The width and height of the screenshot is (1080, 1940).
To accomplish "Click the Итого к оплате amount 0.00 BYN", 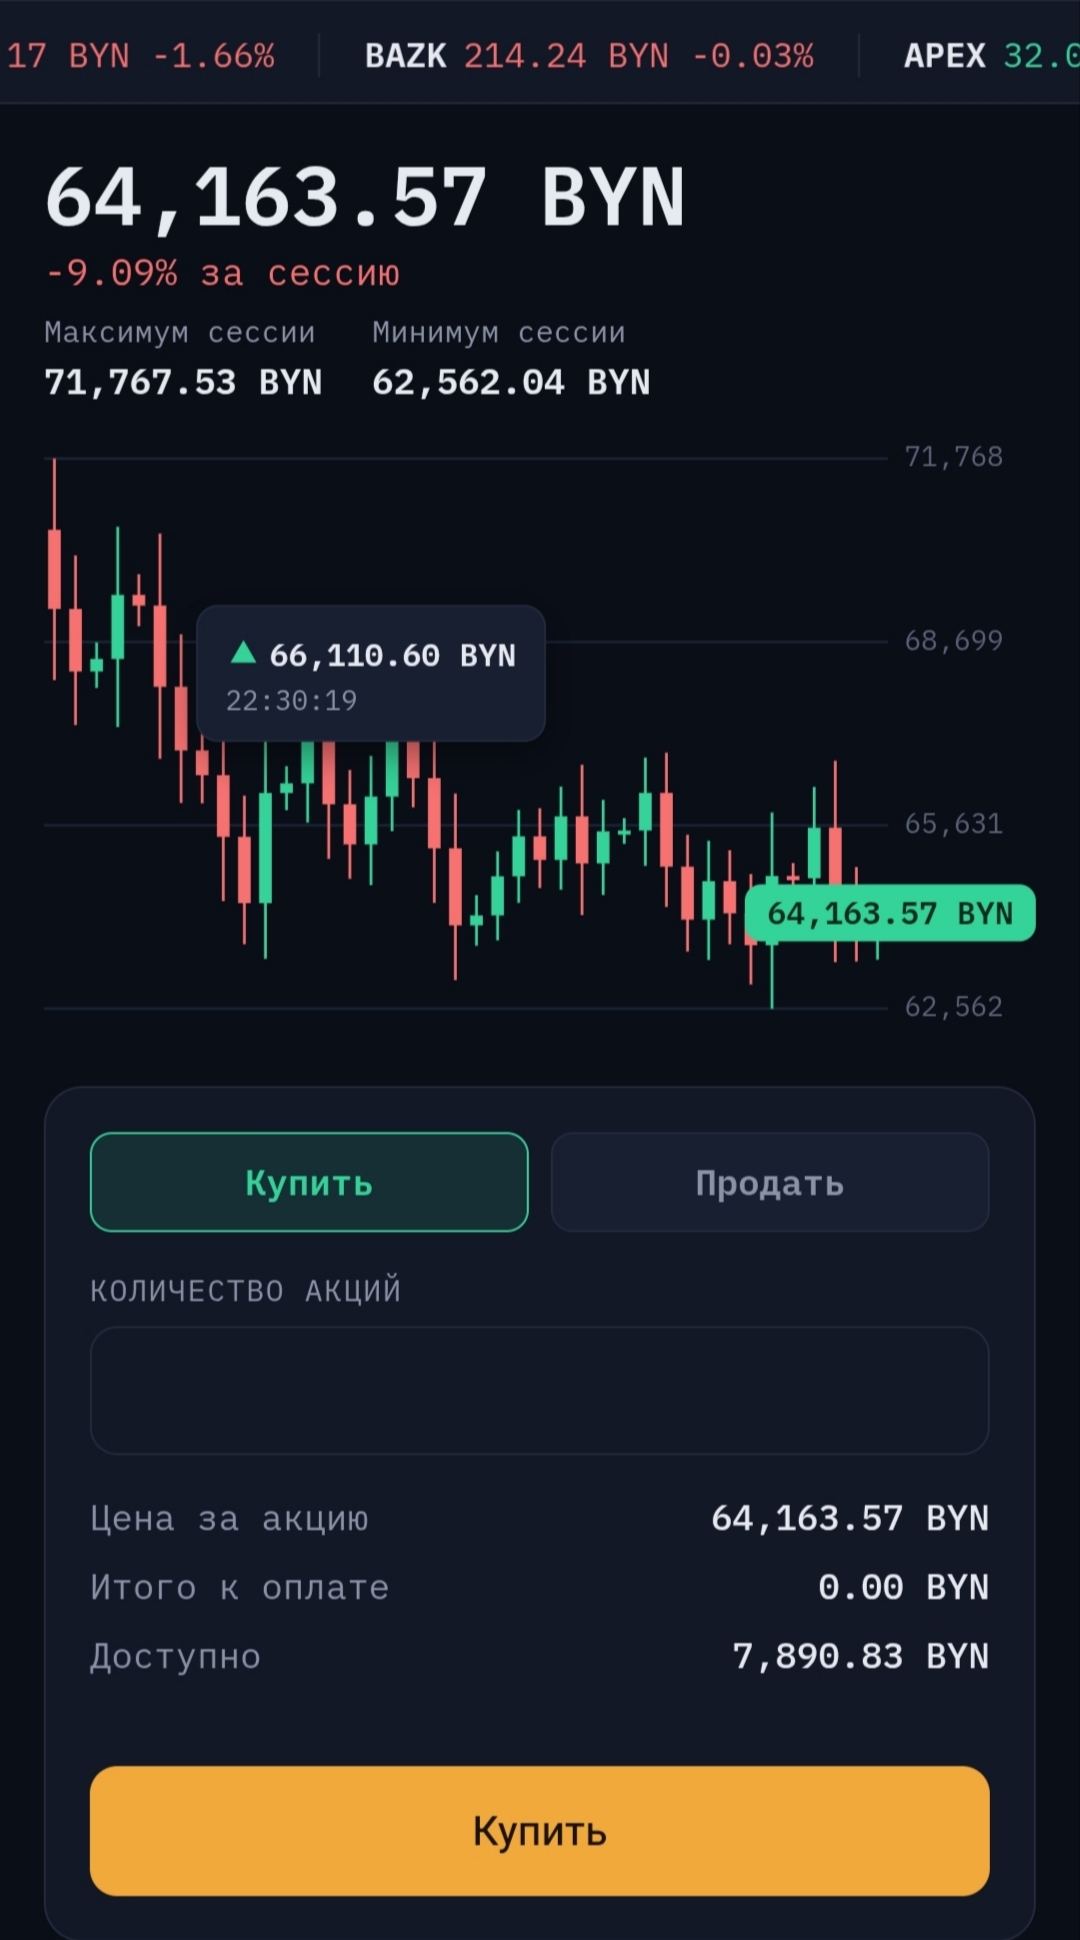I will tap(903, 1587).
